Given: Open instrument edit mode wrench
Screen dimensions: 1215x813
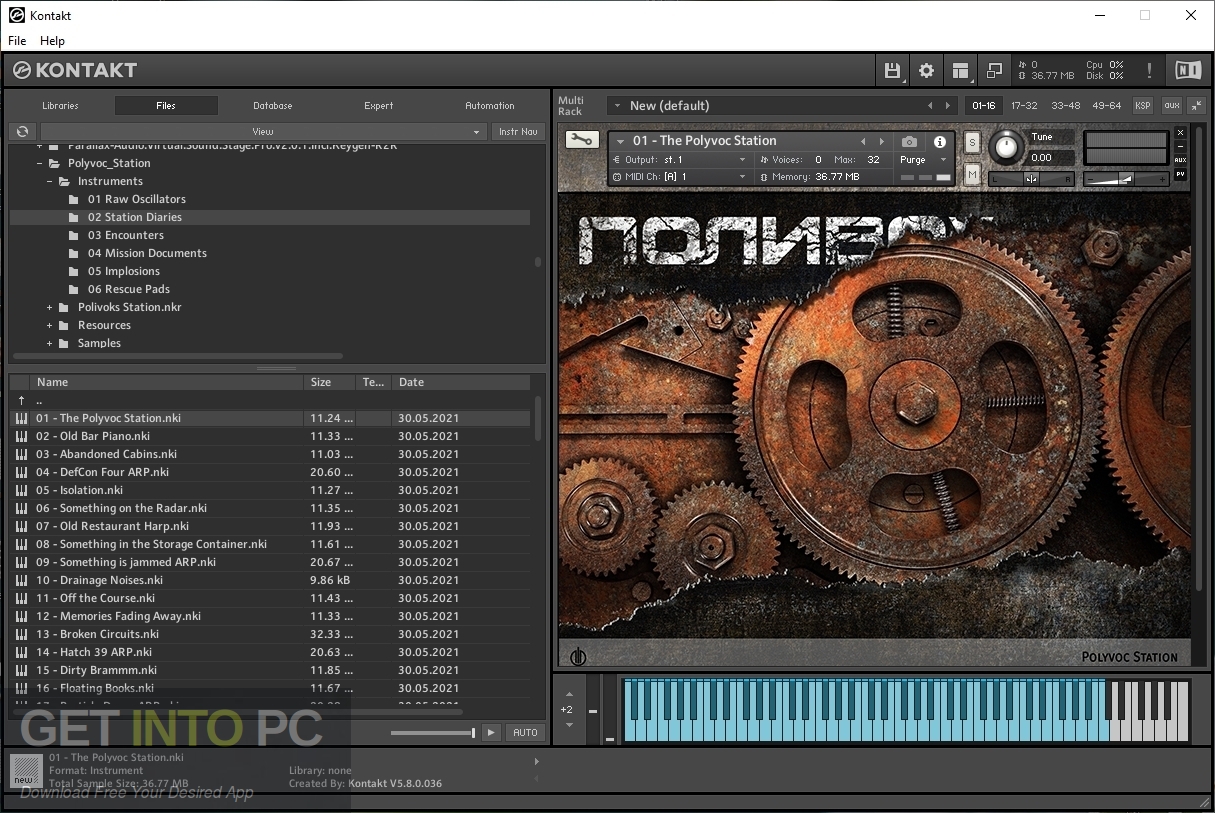Looking at the screenshot, I should point(581,140).
